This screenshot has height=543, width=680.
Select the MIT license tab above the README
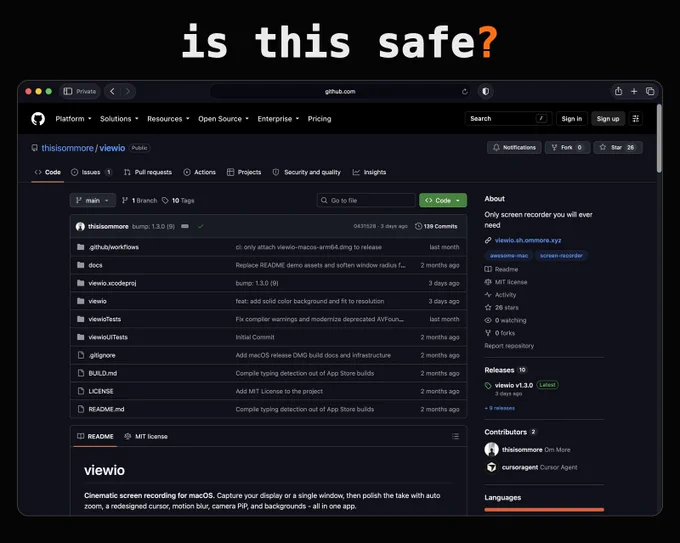tap(146, 436)
